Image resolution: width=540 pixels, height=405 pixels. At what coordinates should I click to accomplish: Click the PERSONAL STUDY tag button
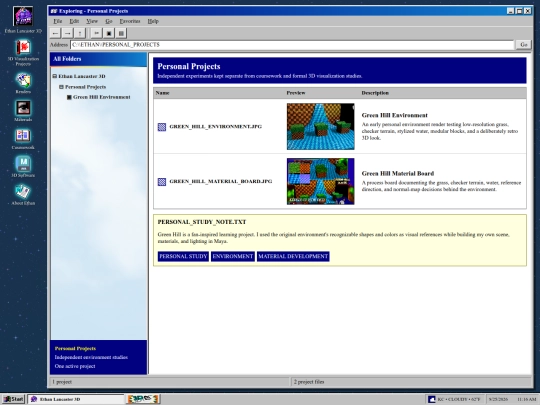[183, 256]
